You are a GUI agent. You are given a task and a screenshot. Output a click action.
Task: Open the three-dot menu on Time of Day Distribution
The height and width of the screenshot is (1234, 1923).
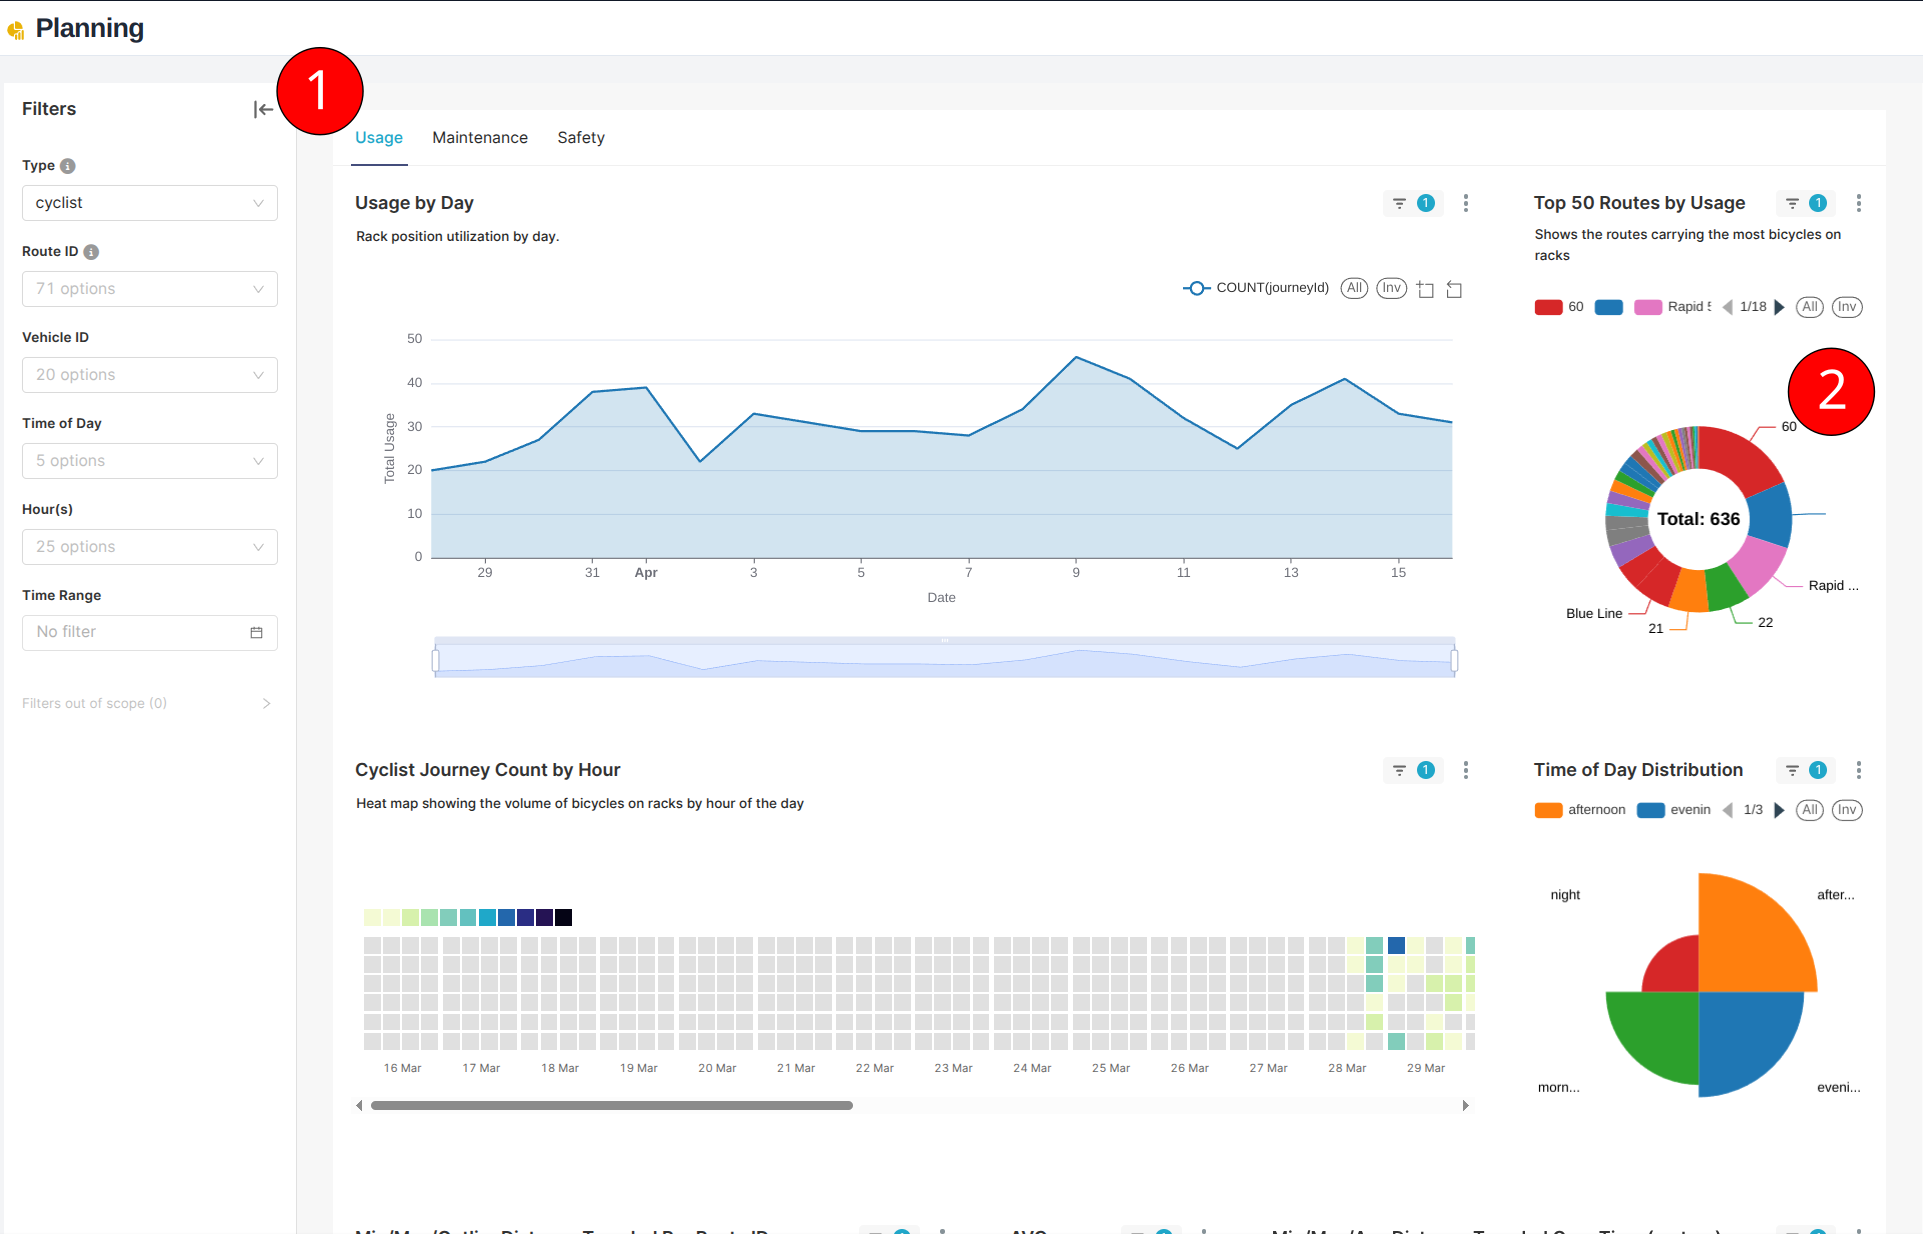tap(1859, 770)
